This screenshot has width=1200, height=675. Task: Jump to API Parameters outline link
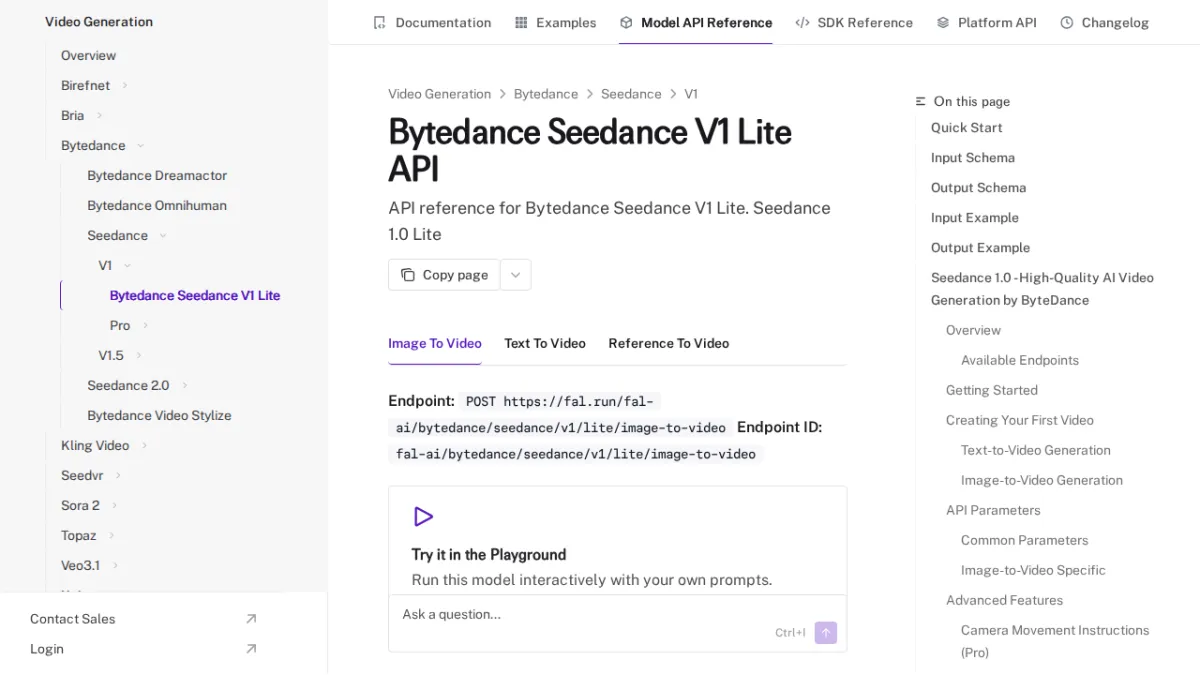click(x=993, y=510)
